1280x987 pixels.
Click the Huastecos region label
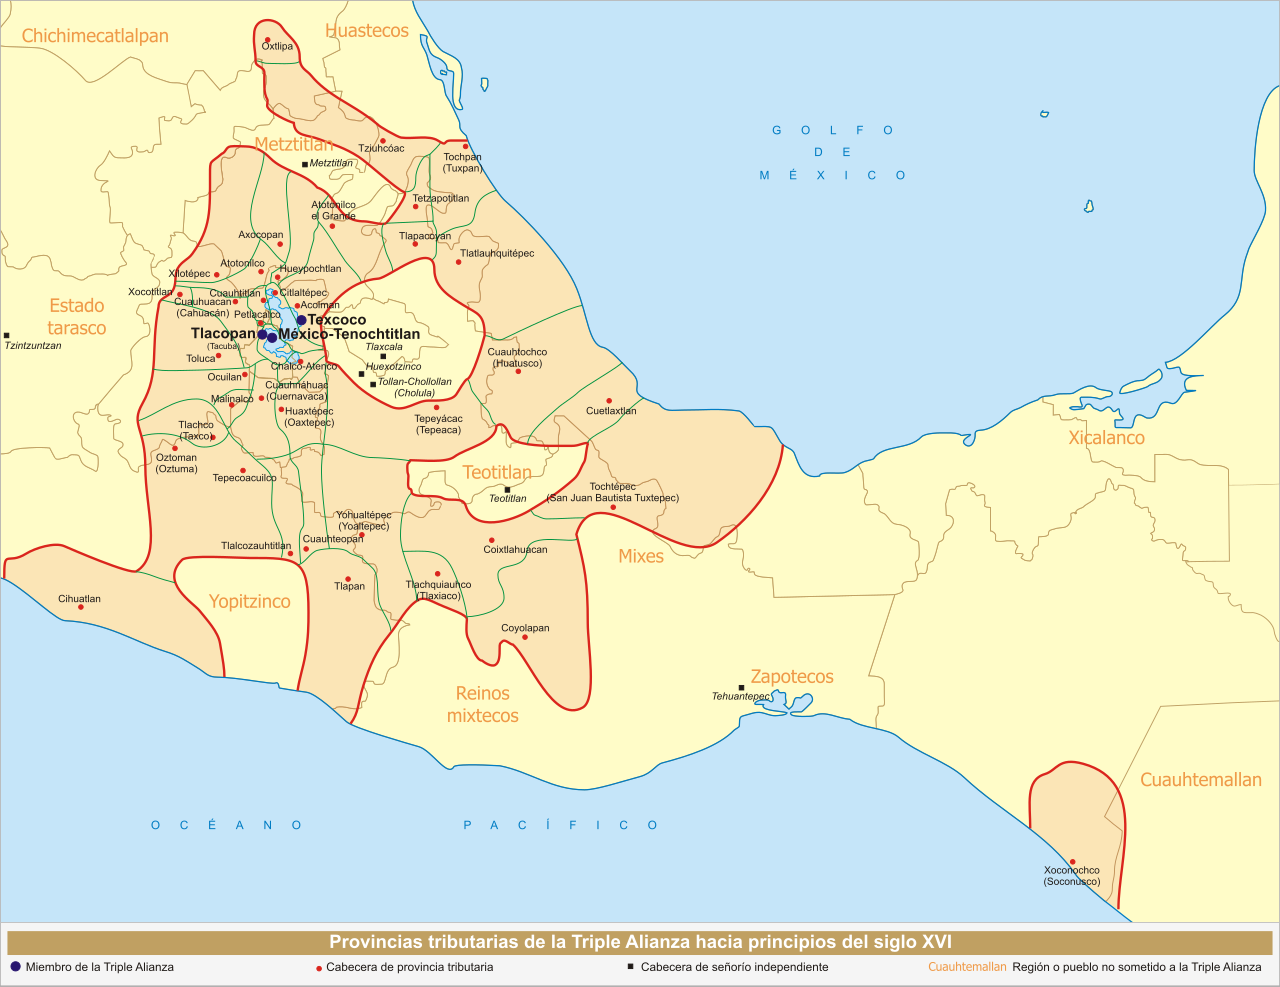[x=366, y=30]
